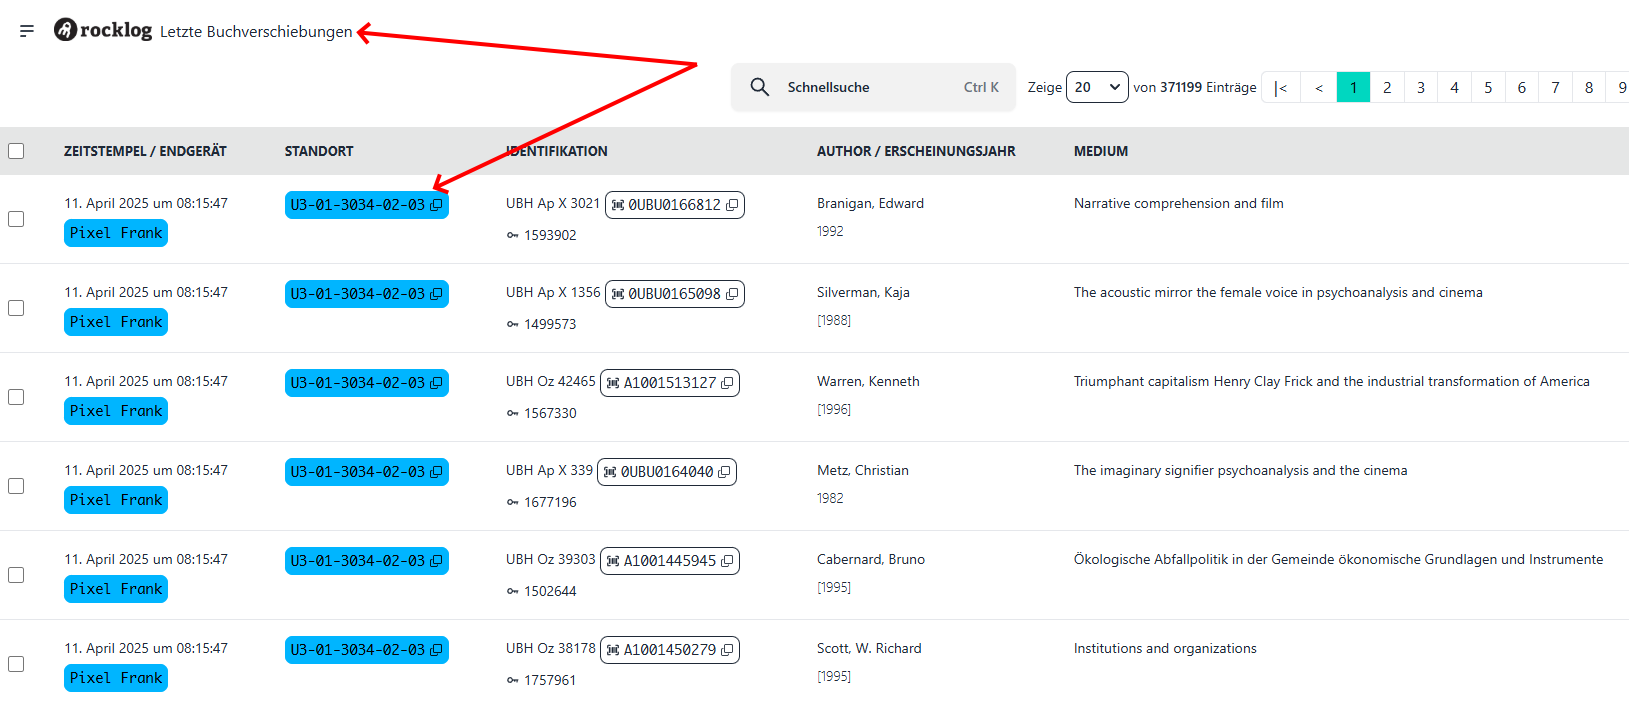Click the Standort column header

point(319,151)
